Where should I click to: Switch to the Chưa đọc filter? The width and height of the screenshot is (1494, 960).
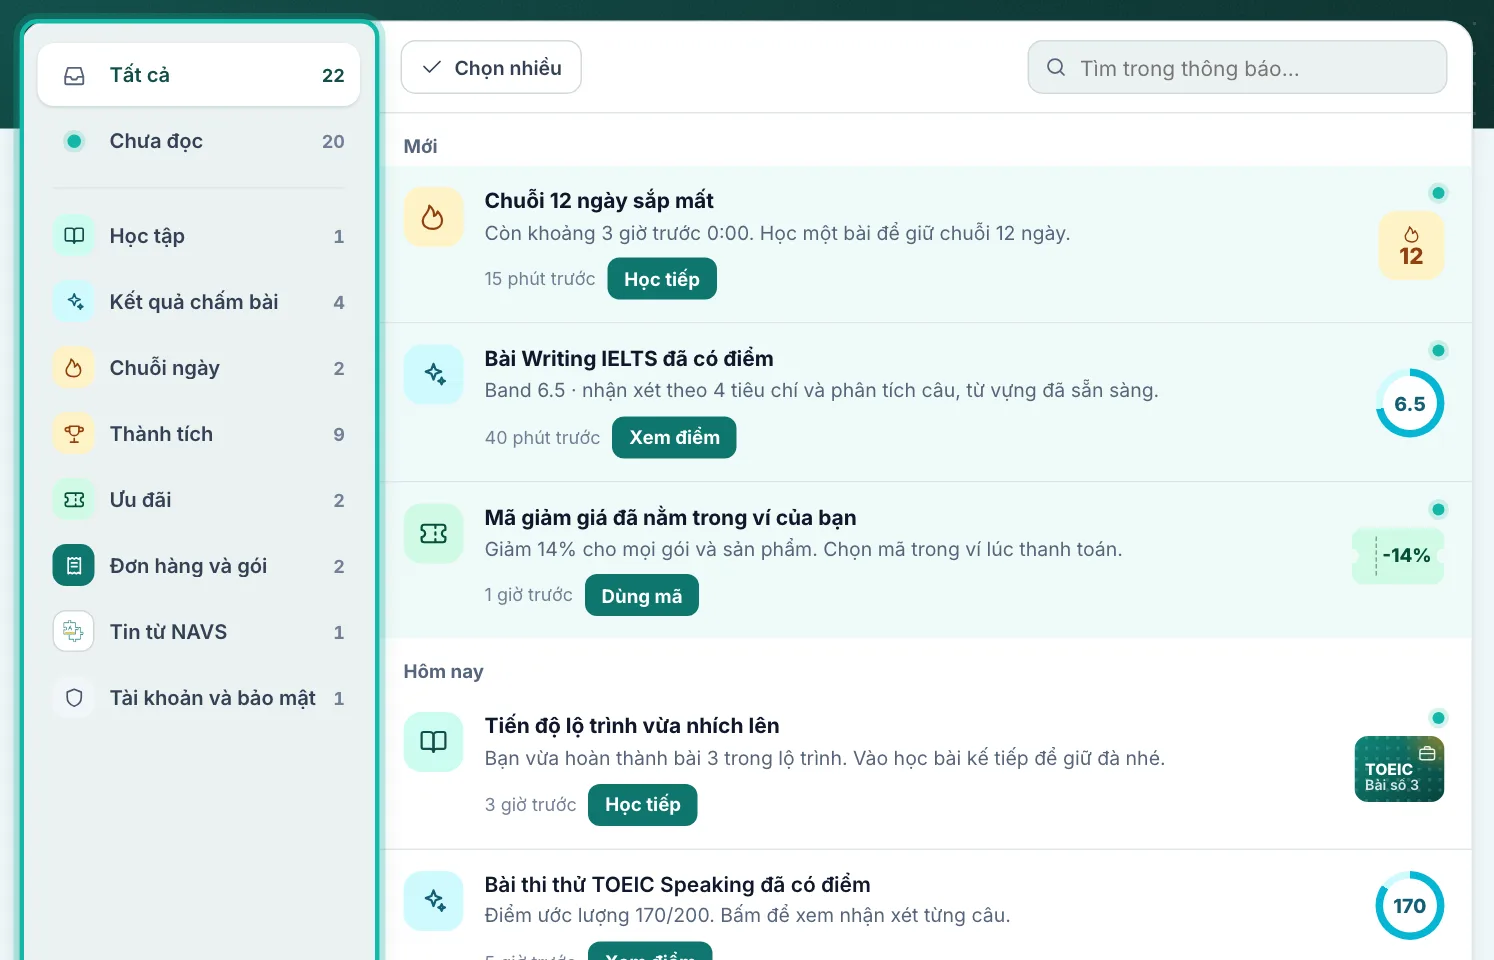[199, 141]
